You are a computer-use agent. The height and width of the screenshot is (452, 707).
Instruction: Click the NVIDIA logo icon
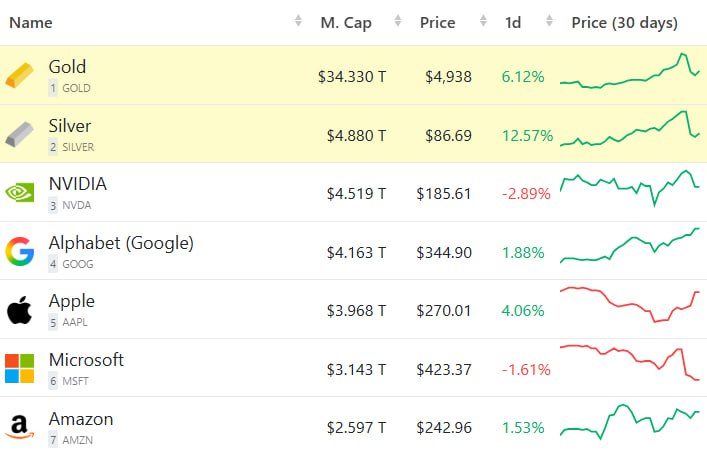[19, 192]
